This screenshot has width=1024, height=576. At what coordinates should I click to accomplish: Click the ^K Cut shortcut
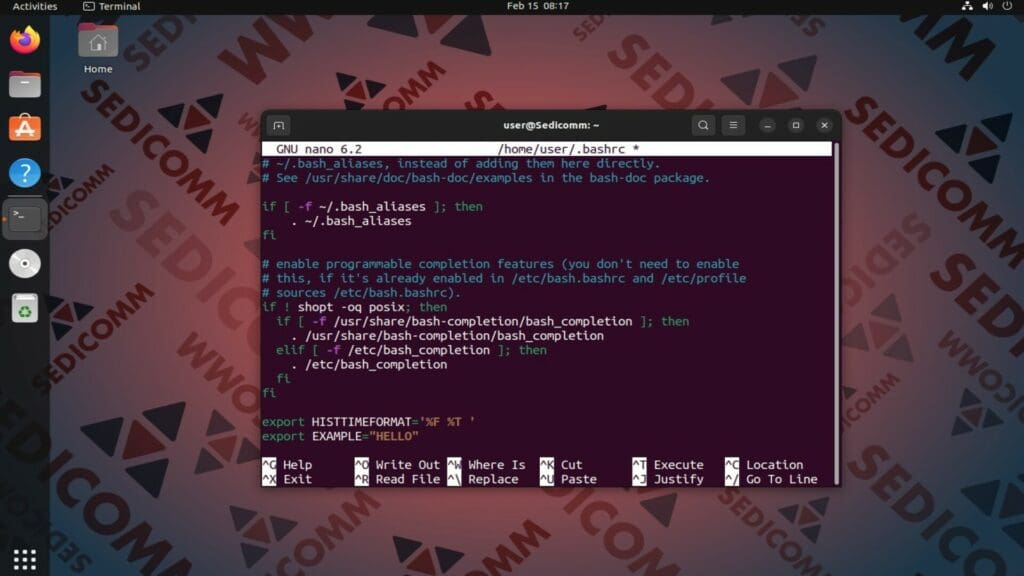561,465
